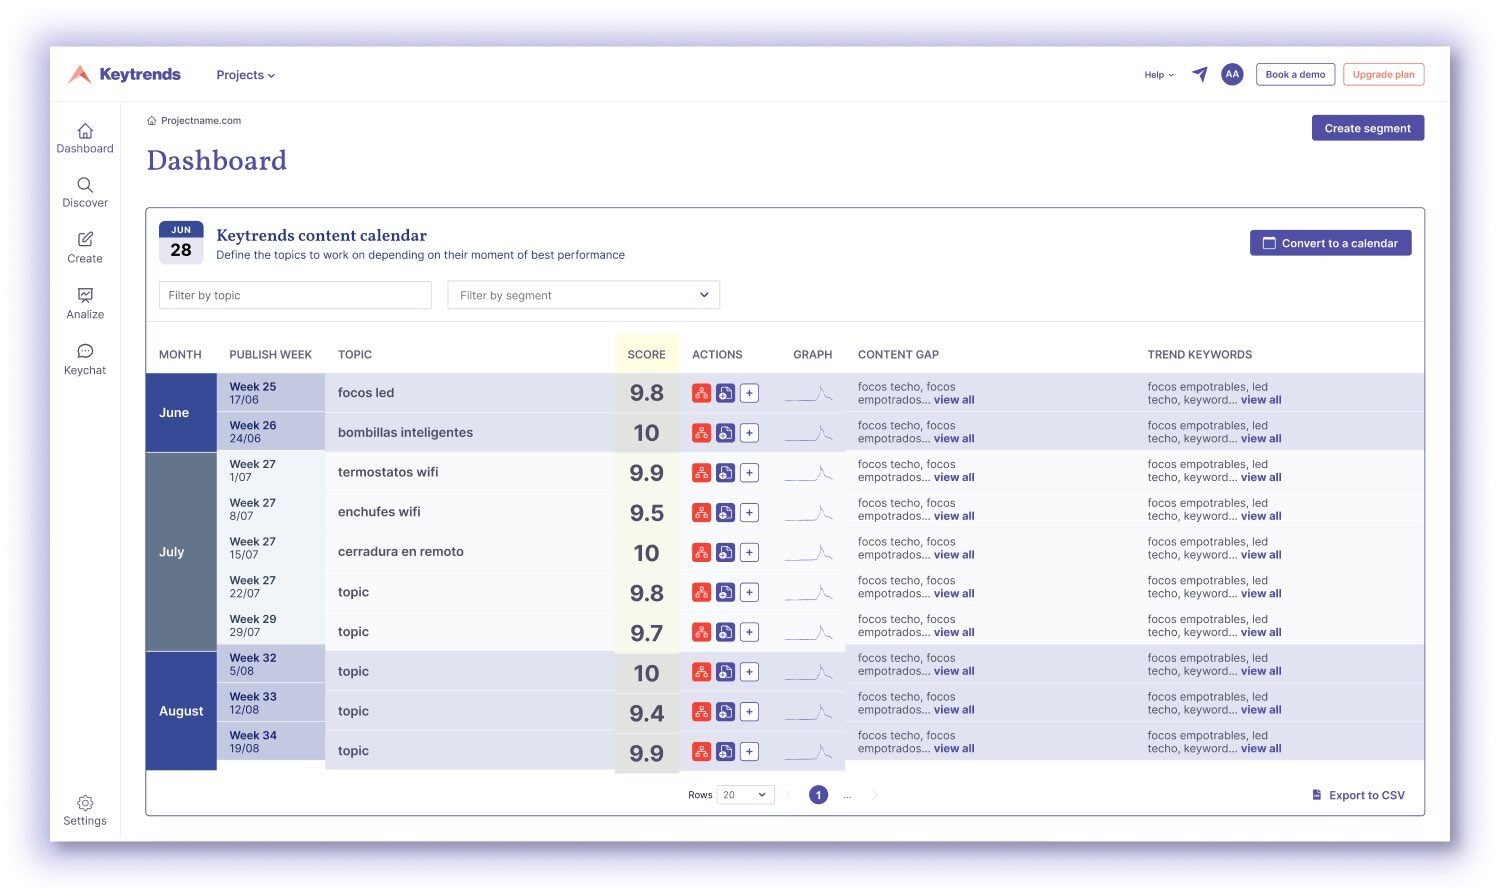Click the JUN 28 calendar date icon
The height and width of the screenshot is (896, 1500).
tap(181, 243)
